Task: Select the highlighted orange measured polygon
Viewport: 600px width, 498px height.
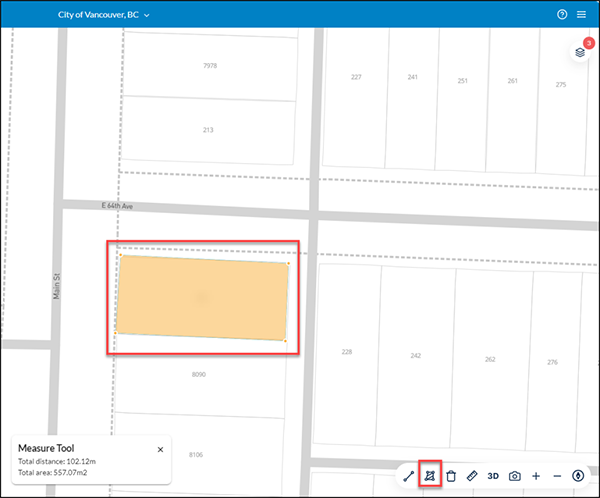Action: 202,298
